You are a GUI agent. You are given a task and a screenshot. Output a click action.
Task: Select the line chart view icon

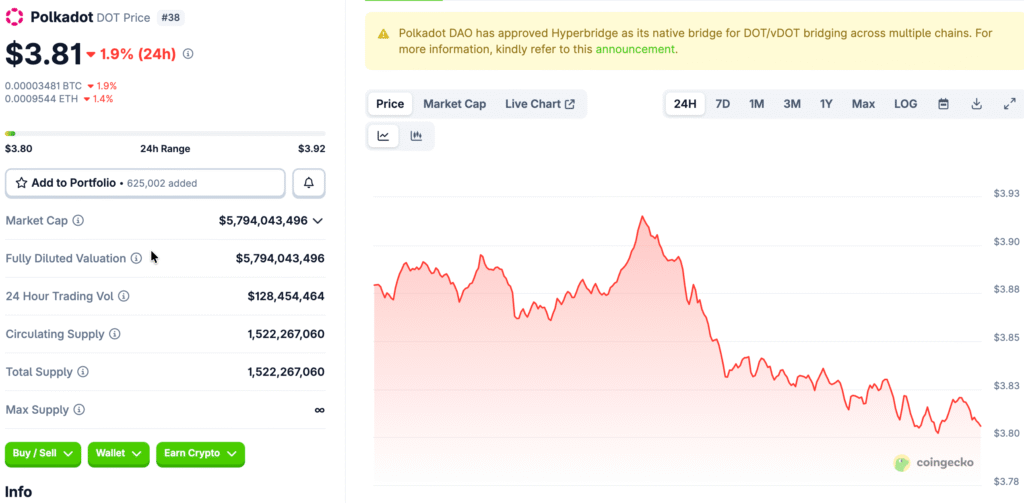tap(383, 136)
